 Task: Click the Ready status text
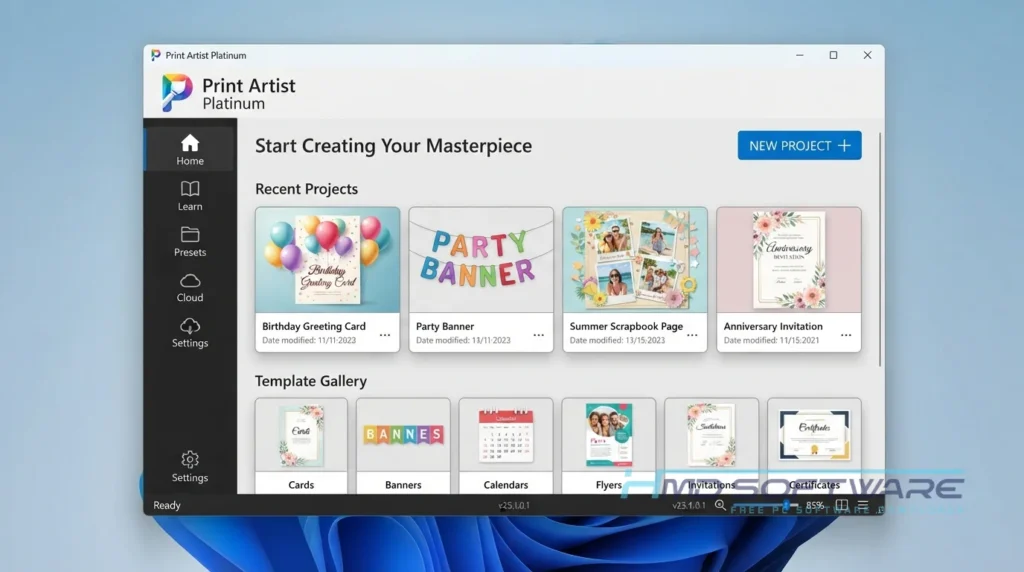167,505
